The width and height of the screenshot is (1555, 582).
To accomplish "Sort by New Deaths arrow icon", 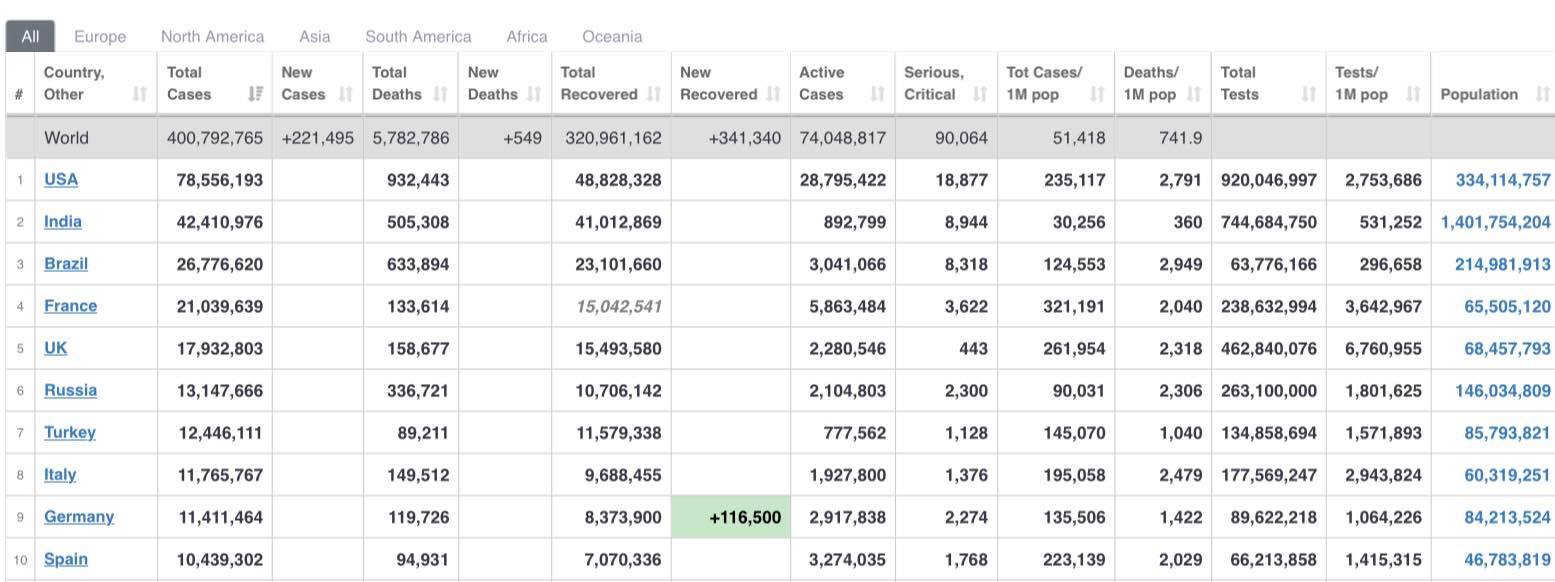I will (x=534, y=95).
